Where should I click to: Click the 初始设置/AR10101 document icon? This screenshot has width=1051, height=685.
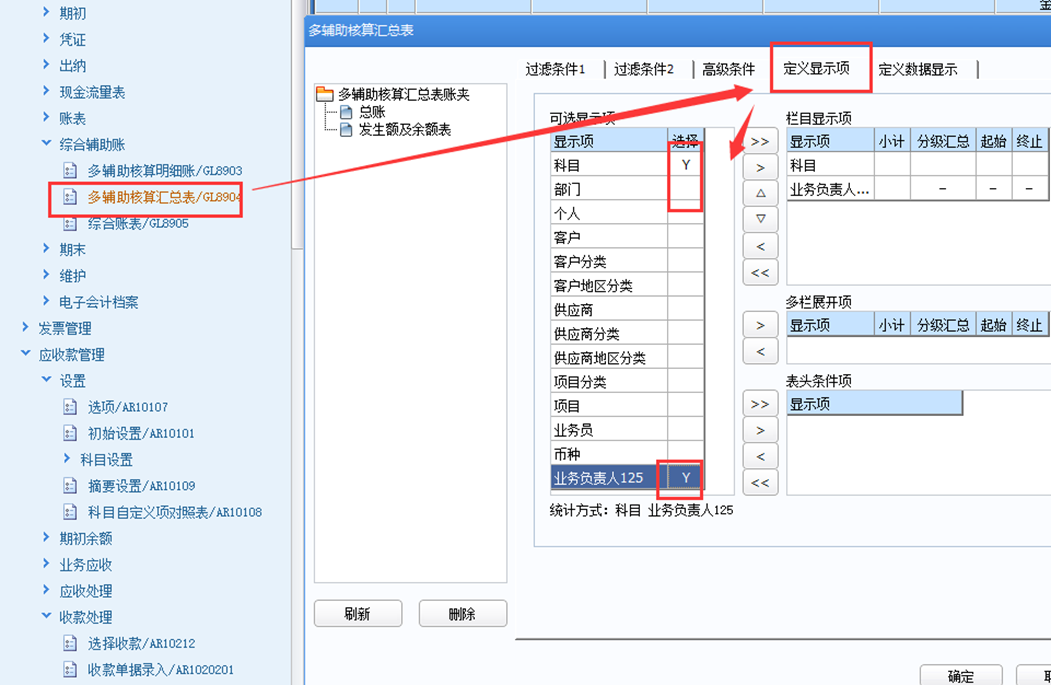coord(70,433)
